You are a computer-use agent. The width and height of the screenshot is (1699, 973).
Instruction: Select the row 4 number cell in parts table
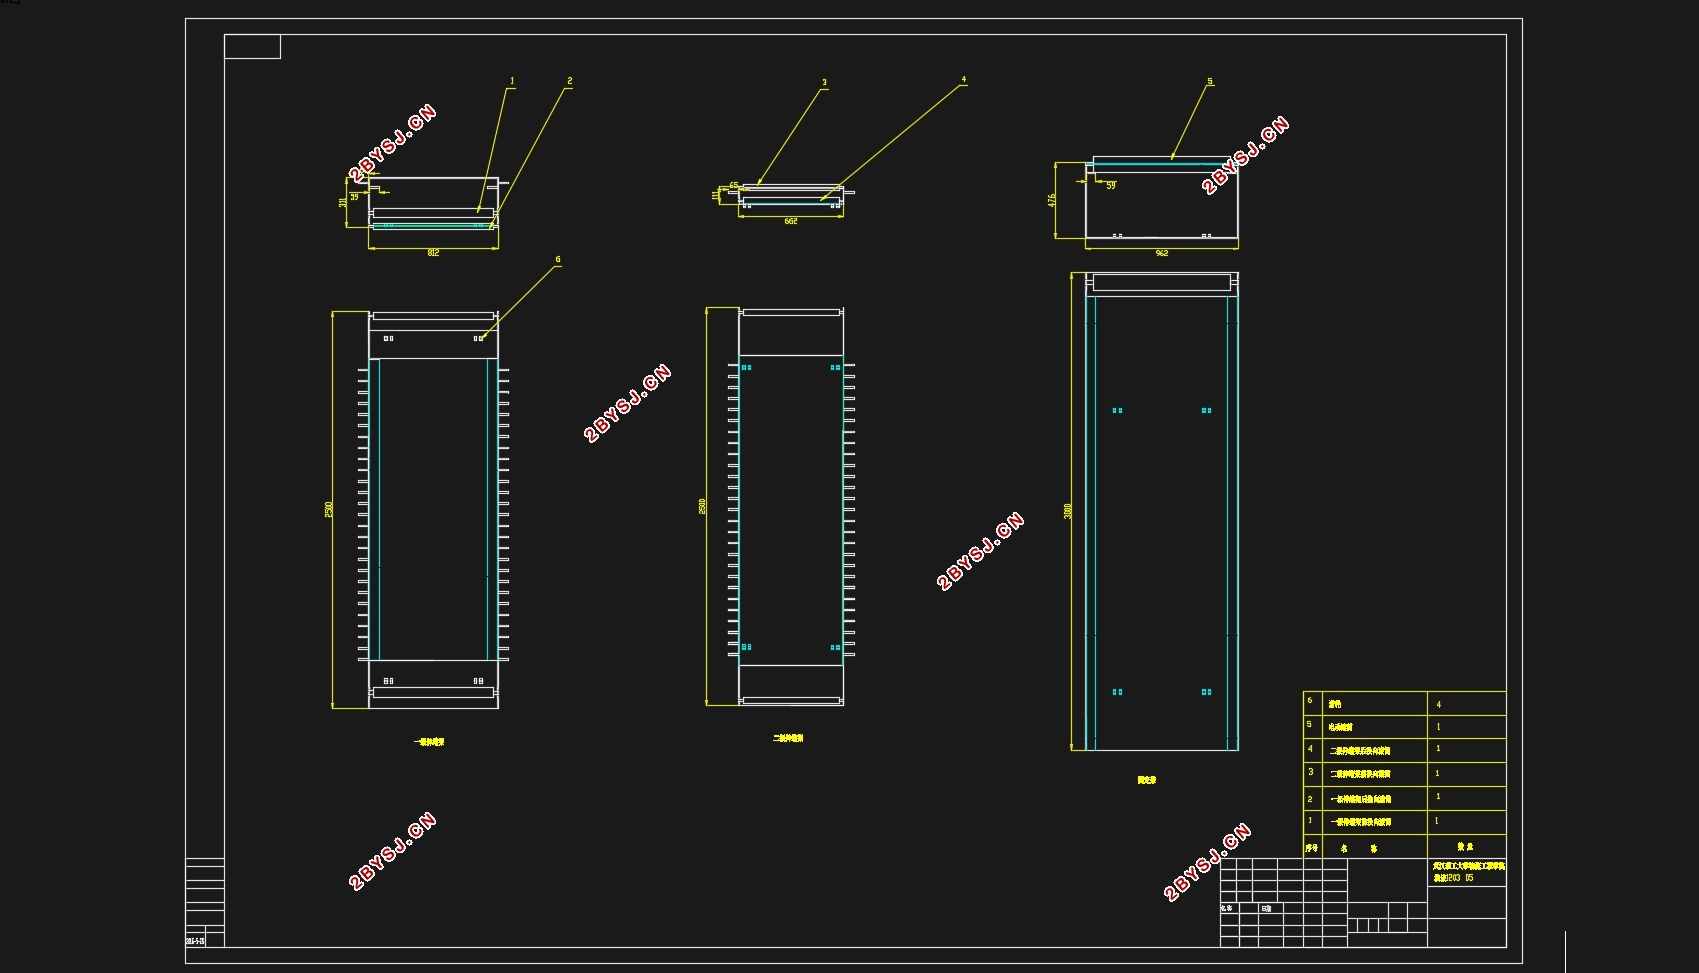coord(1313,750)
